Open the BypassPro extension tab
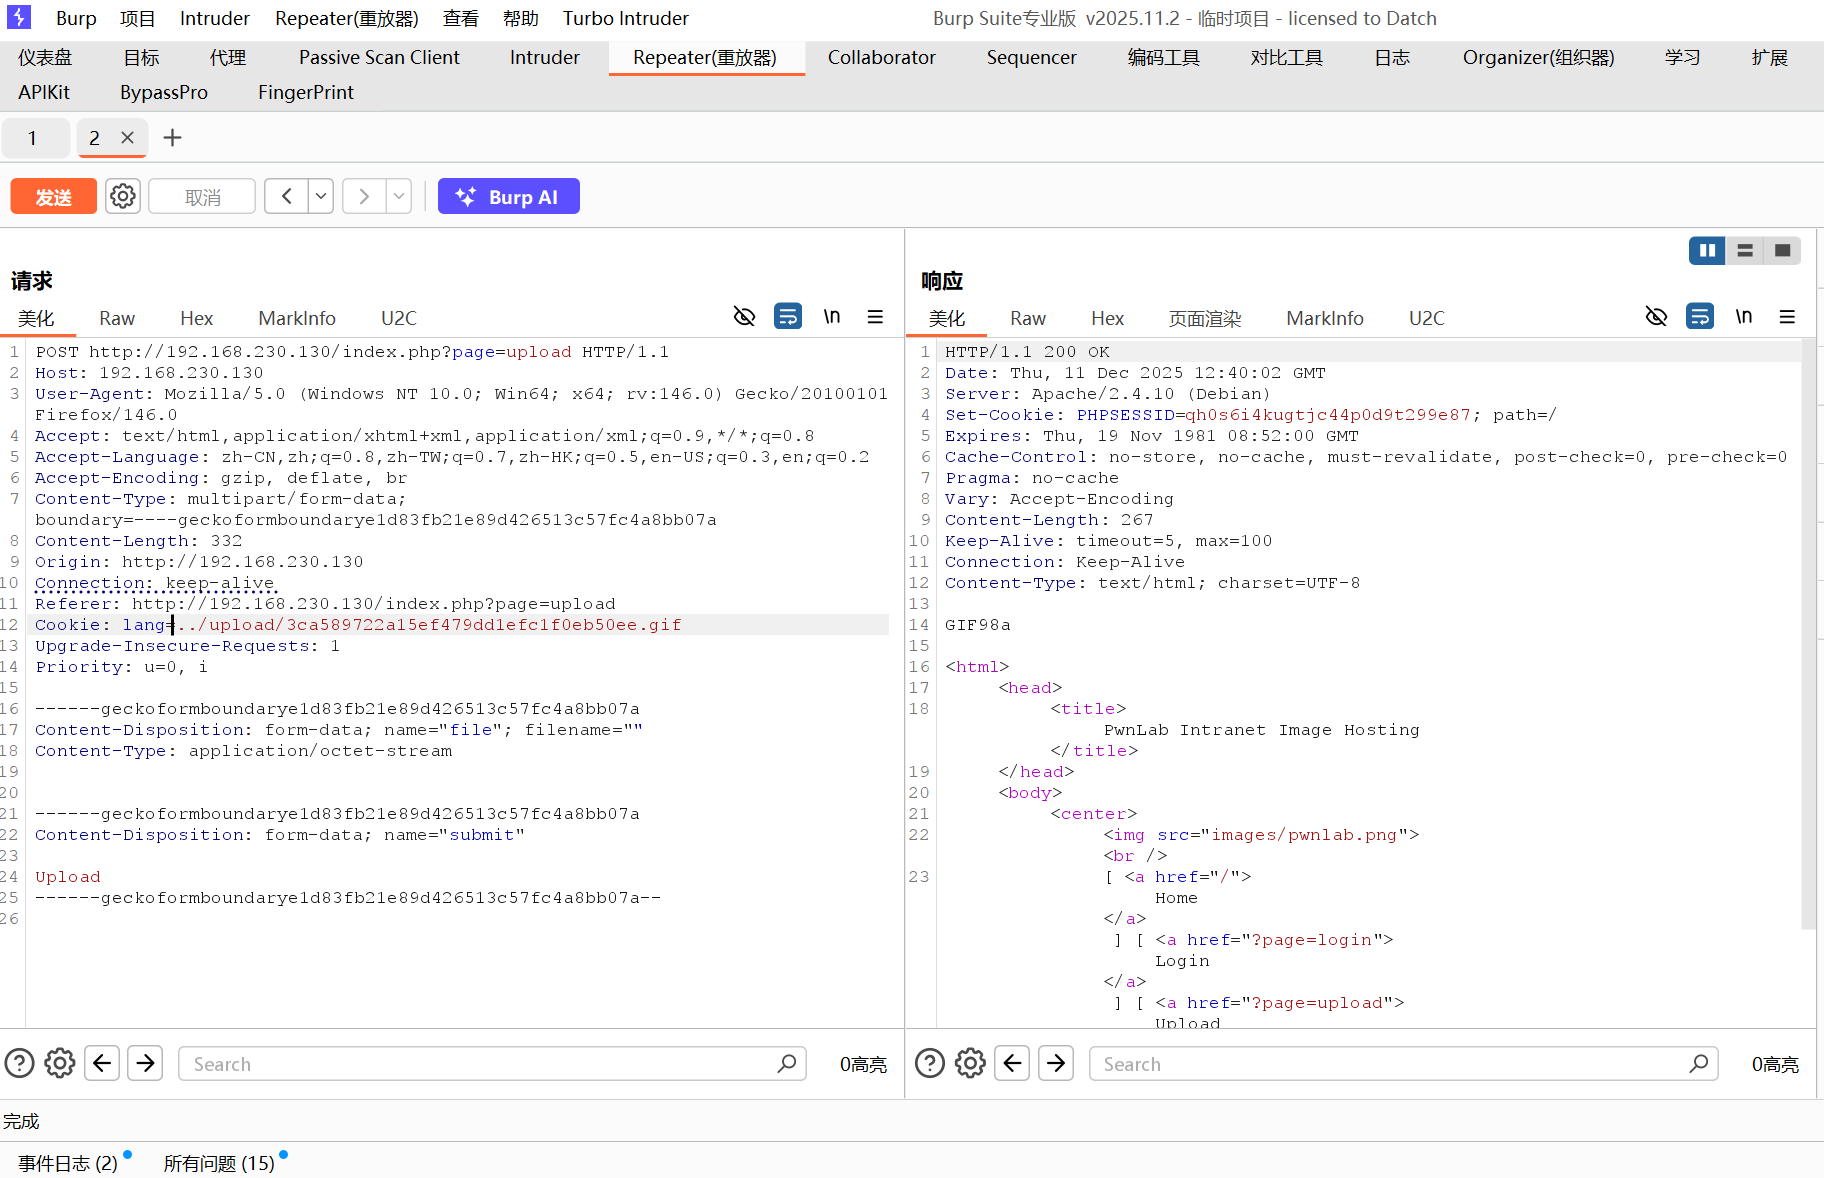The height and width of the screenshot is (1178, 1824). 164,92
